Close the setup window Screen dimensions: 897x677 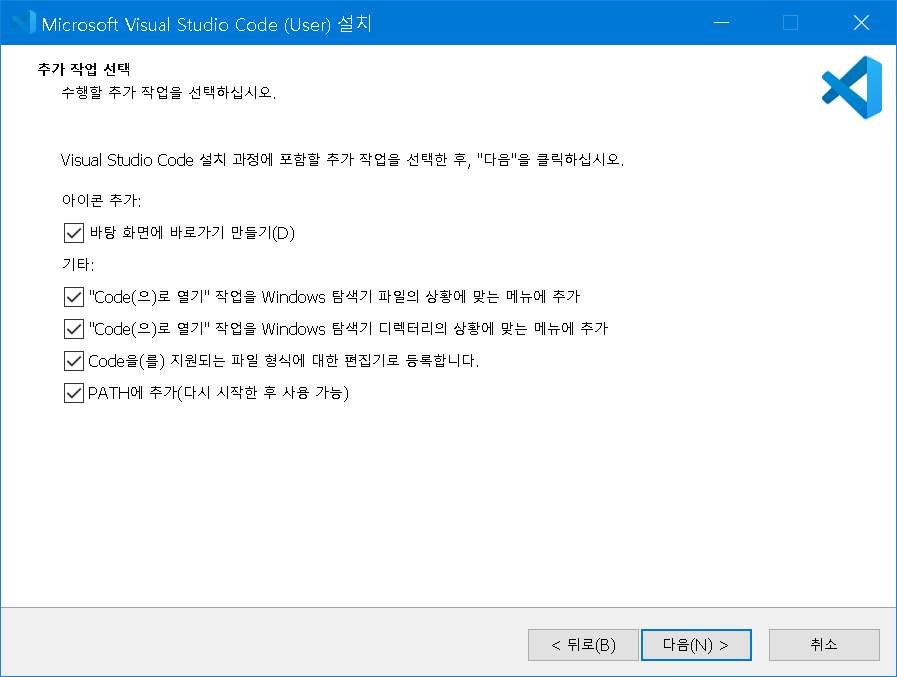pos(861,23)
